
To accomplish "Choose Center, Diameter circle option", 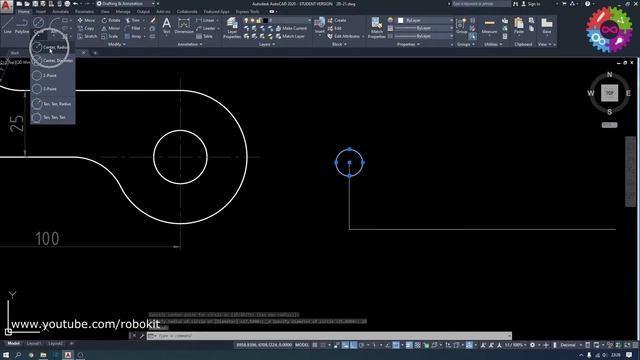I will coord(53,61).
